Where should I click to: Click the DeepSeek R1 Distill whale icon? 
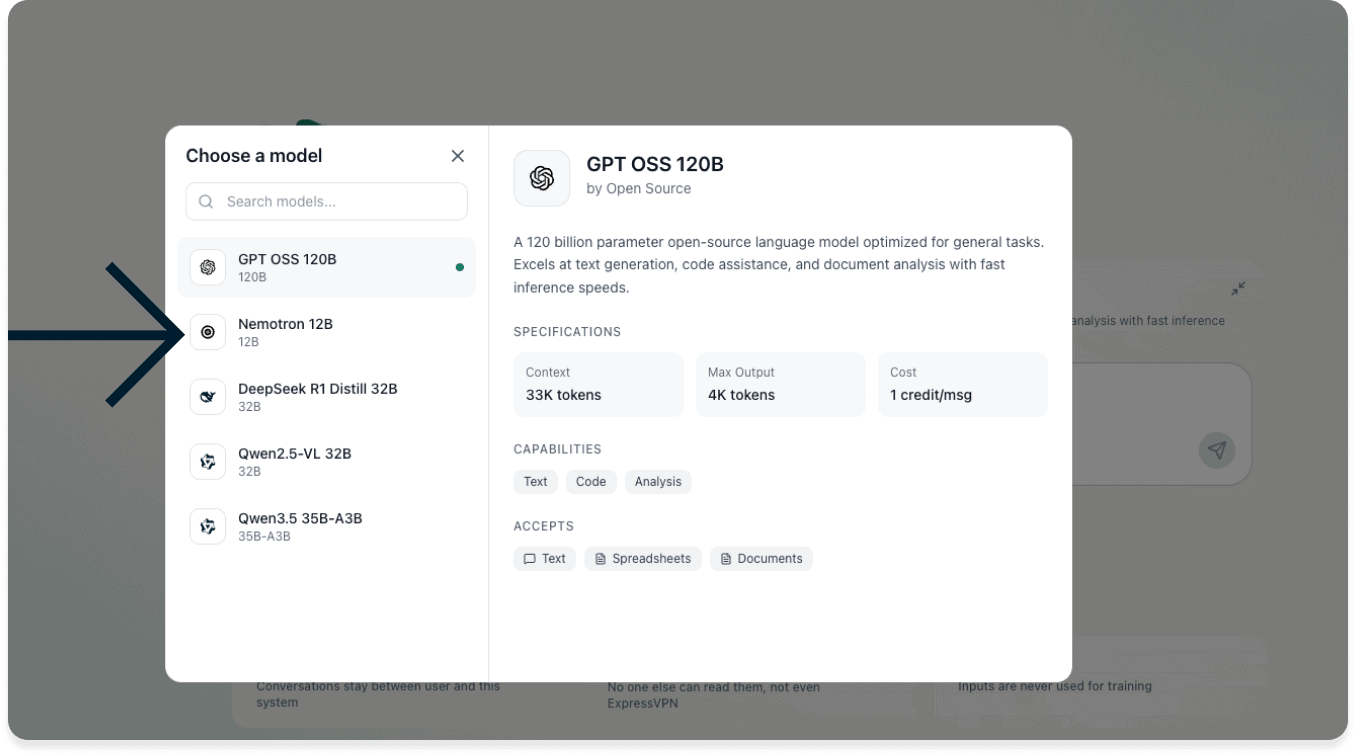pyautogui.click(x=208, y=397)
